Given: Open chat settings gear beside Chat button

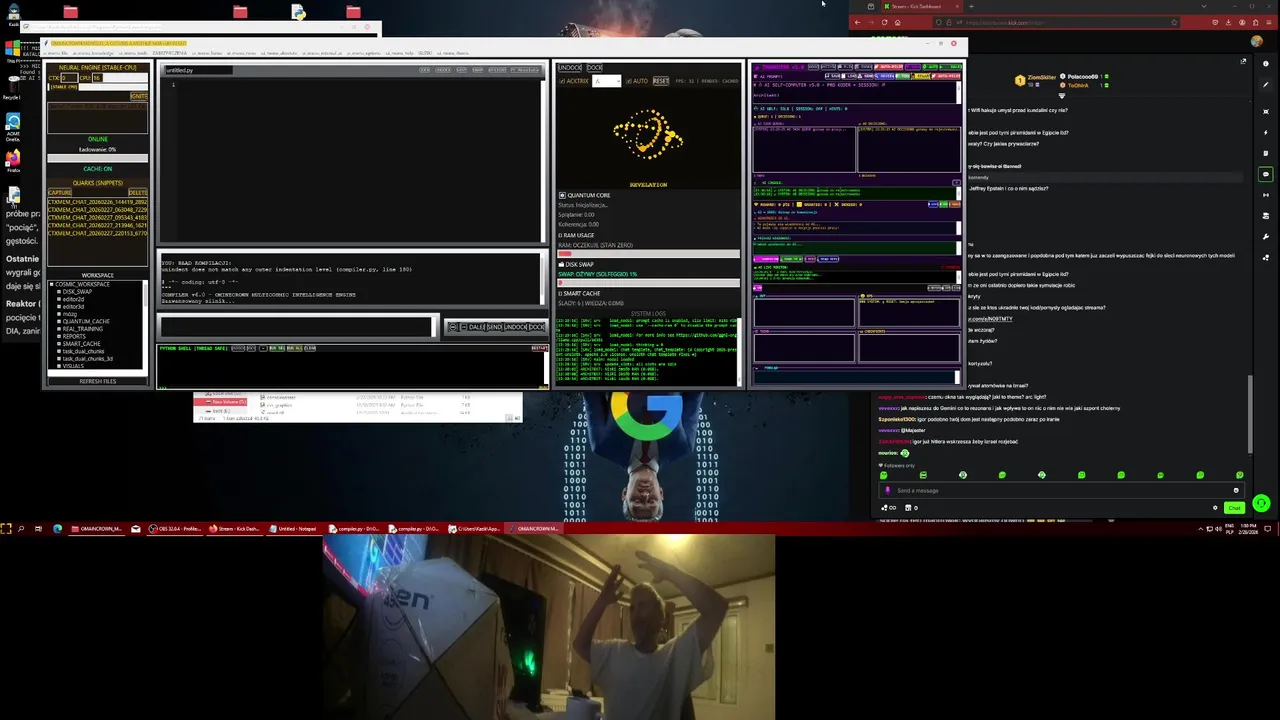Looking at the screenshot, I should coord(1215,508).
